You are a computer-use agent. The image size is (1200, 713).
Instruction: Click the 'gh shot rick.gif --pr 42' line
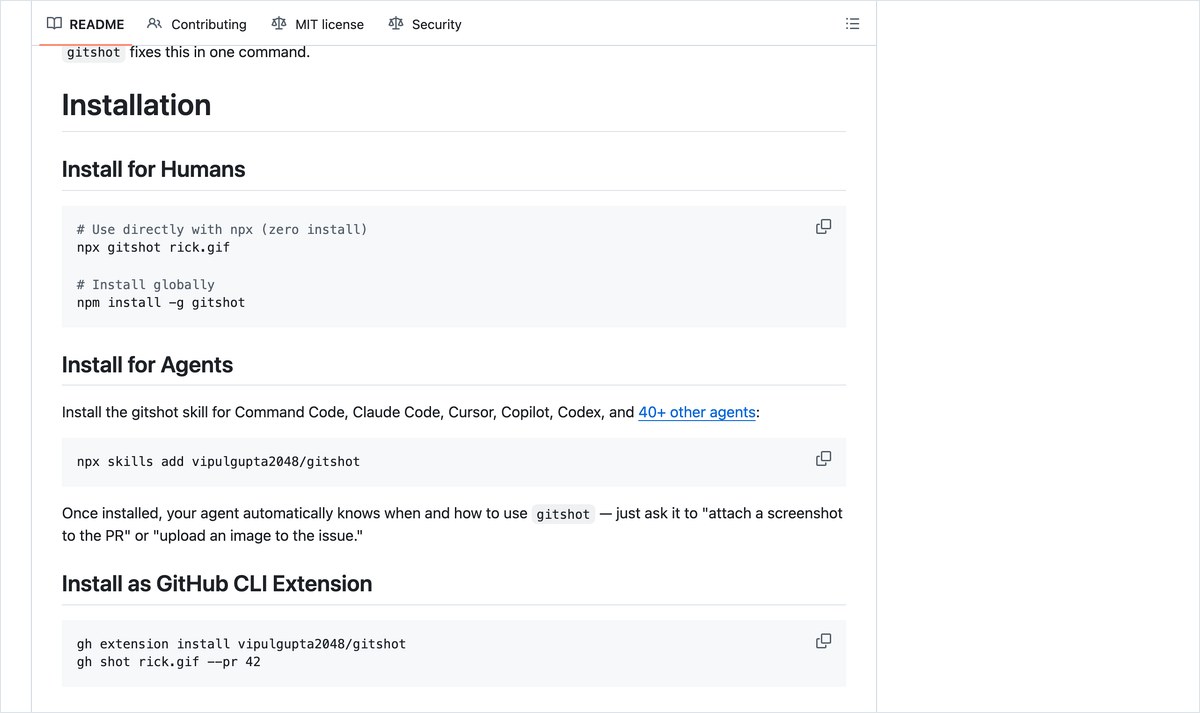(x=169, y=662)
